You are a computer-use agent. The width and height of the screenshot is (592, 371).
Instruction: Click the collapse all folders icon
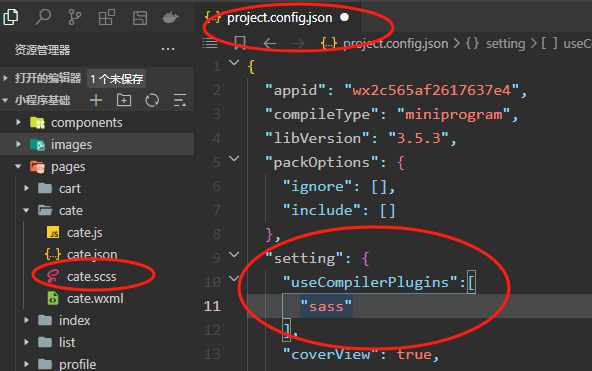pos(180,100)
